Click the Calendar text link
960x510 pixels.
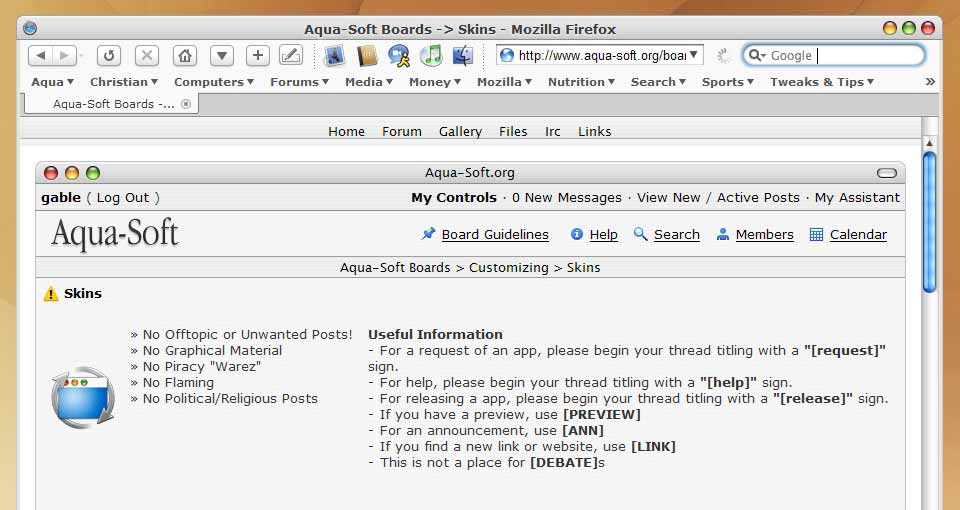[x=858, y=234]
